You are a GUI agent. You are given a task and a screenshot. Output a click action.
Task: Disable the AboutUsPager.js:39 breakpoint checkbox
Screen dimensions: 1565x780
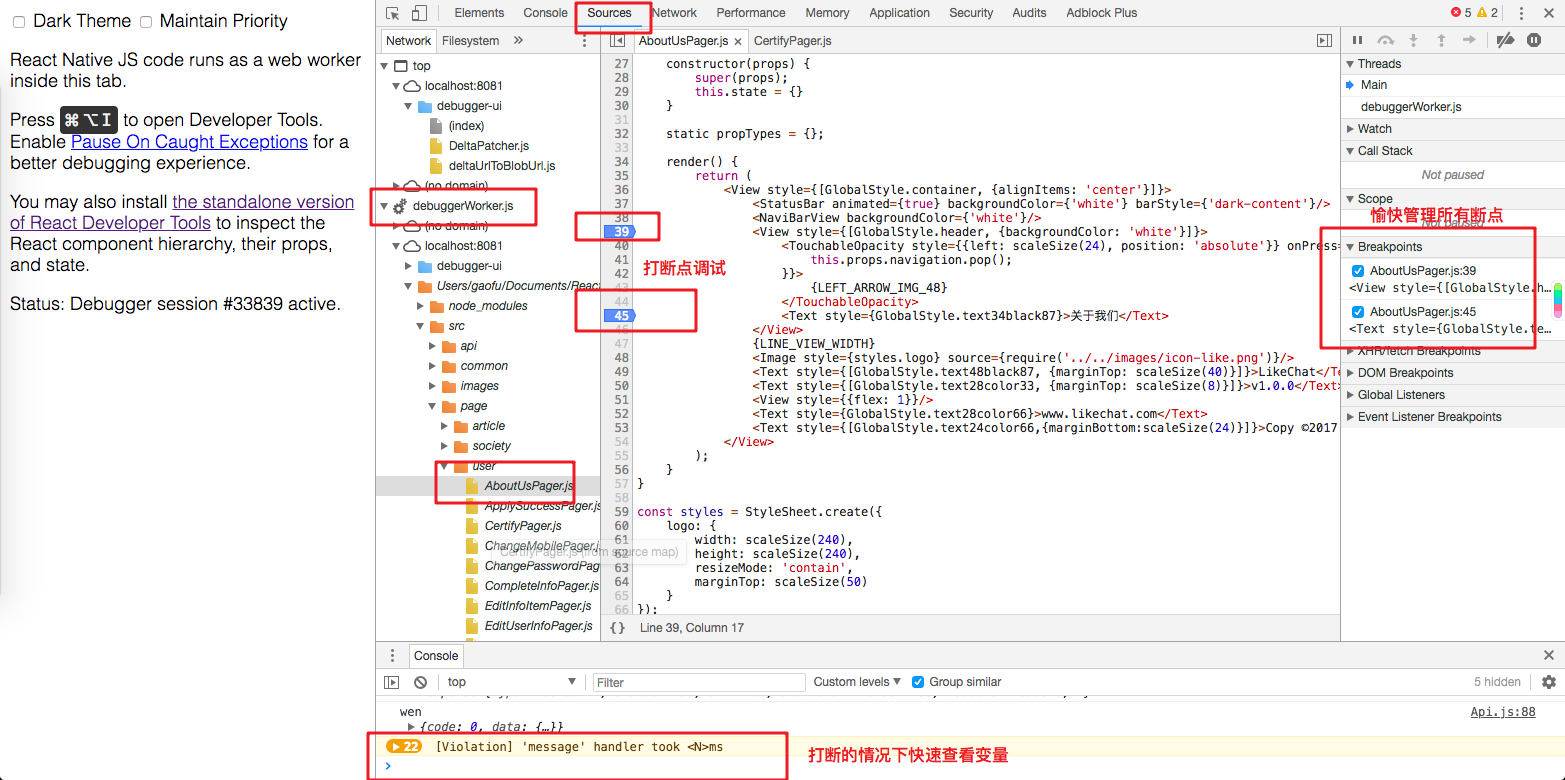(x=1358, y=271)
